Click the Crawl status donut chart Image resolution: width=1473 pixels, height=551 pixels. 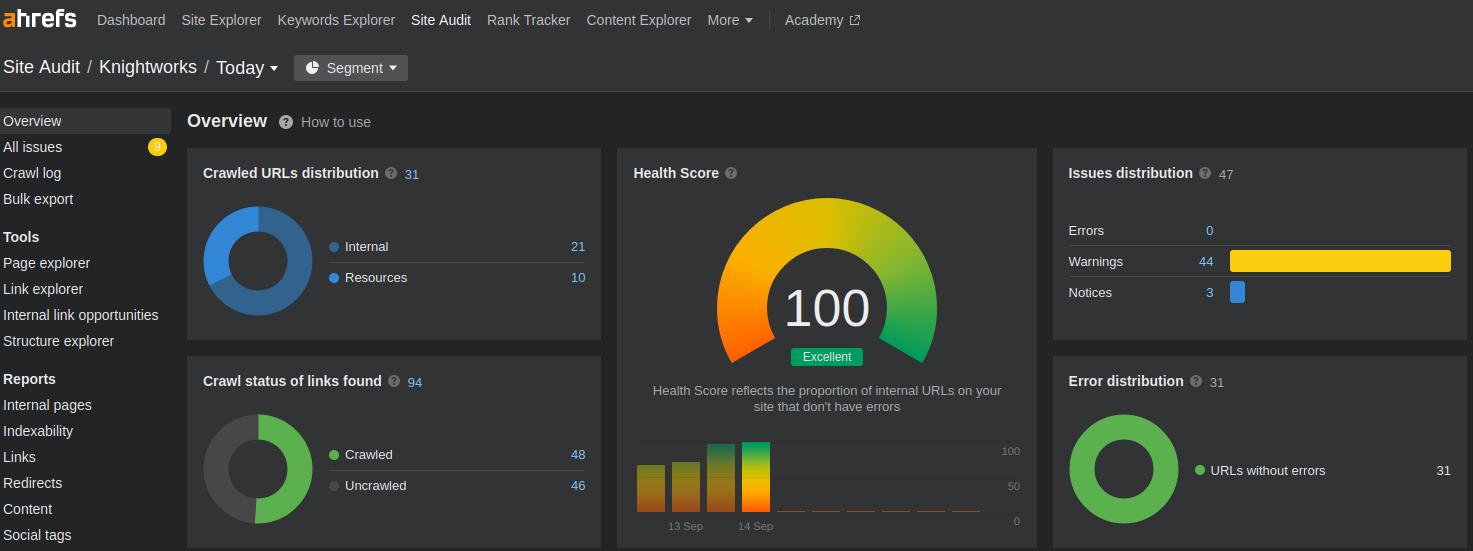[x=258, y=469]
